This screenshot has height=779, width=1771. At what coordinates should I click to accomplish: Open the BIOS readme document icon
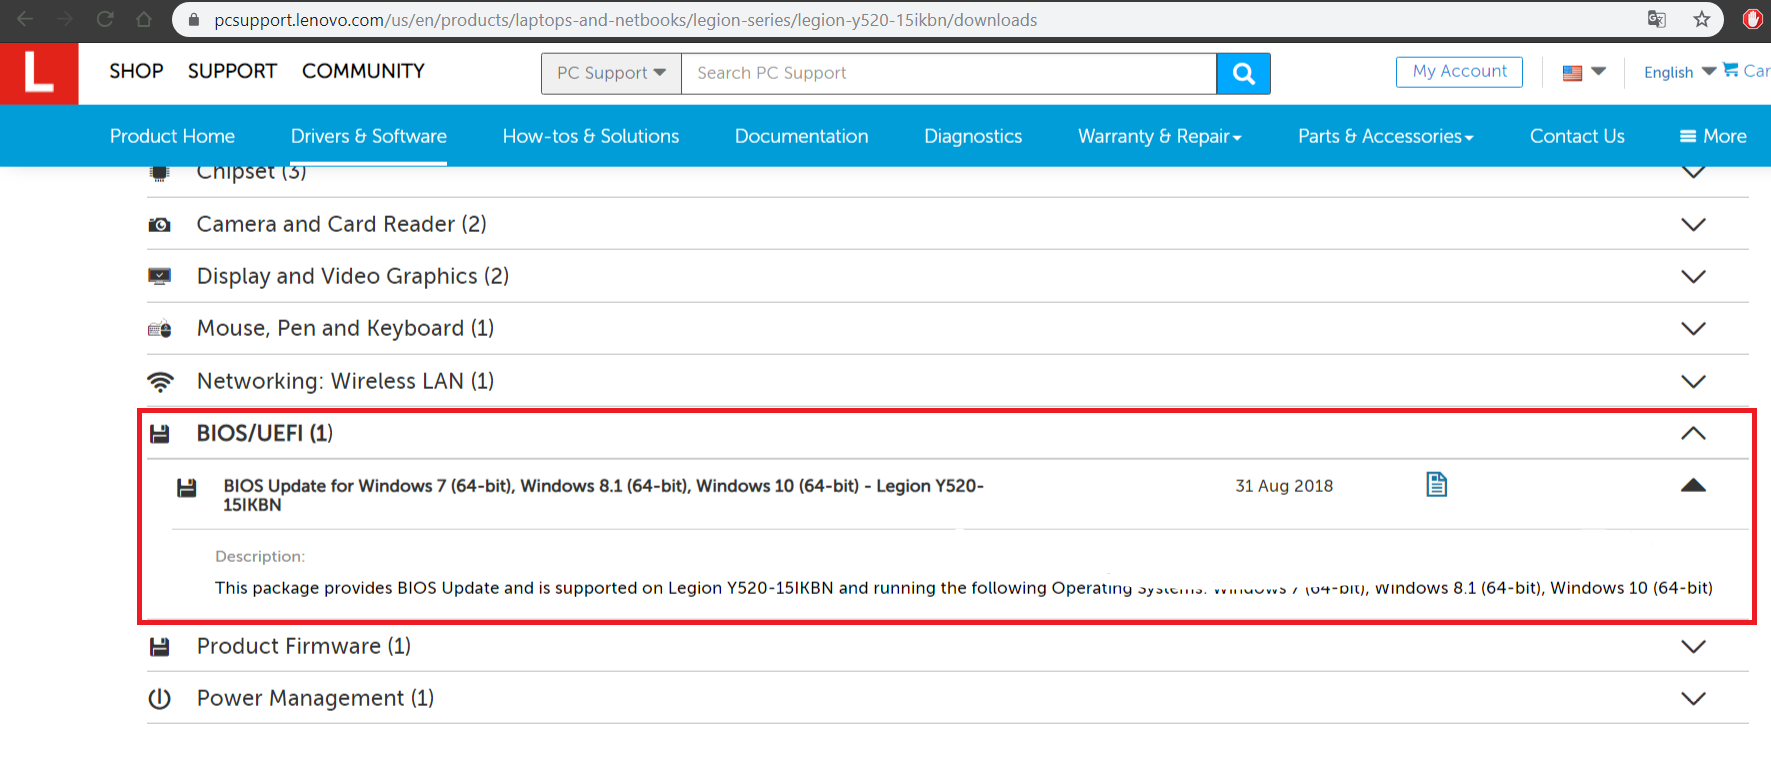click(x=1437, y=485)
